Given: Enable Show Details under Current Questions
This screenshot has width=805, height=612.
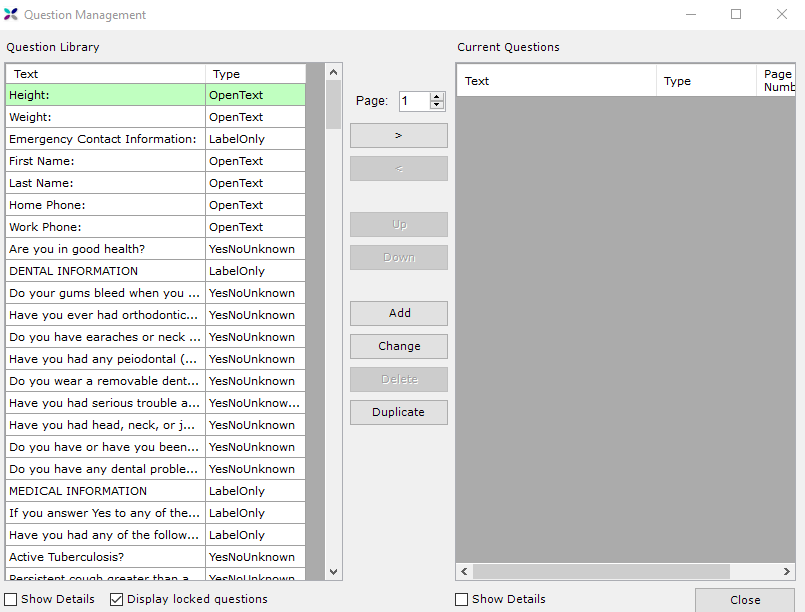Looking at the screenshot, I should pos(461,599).
